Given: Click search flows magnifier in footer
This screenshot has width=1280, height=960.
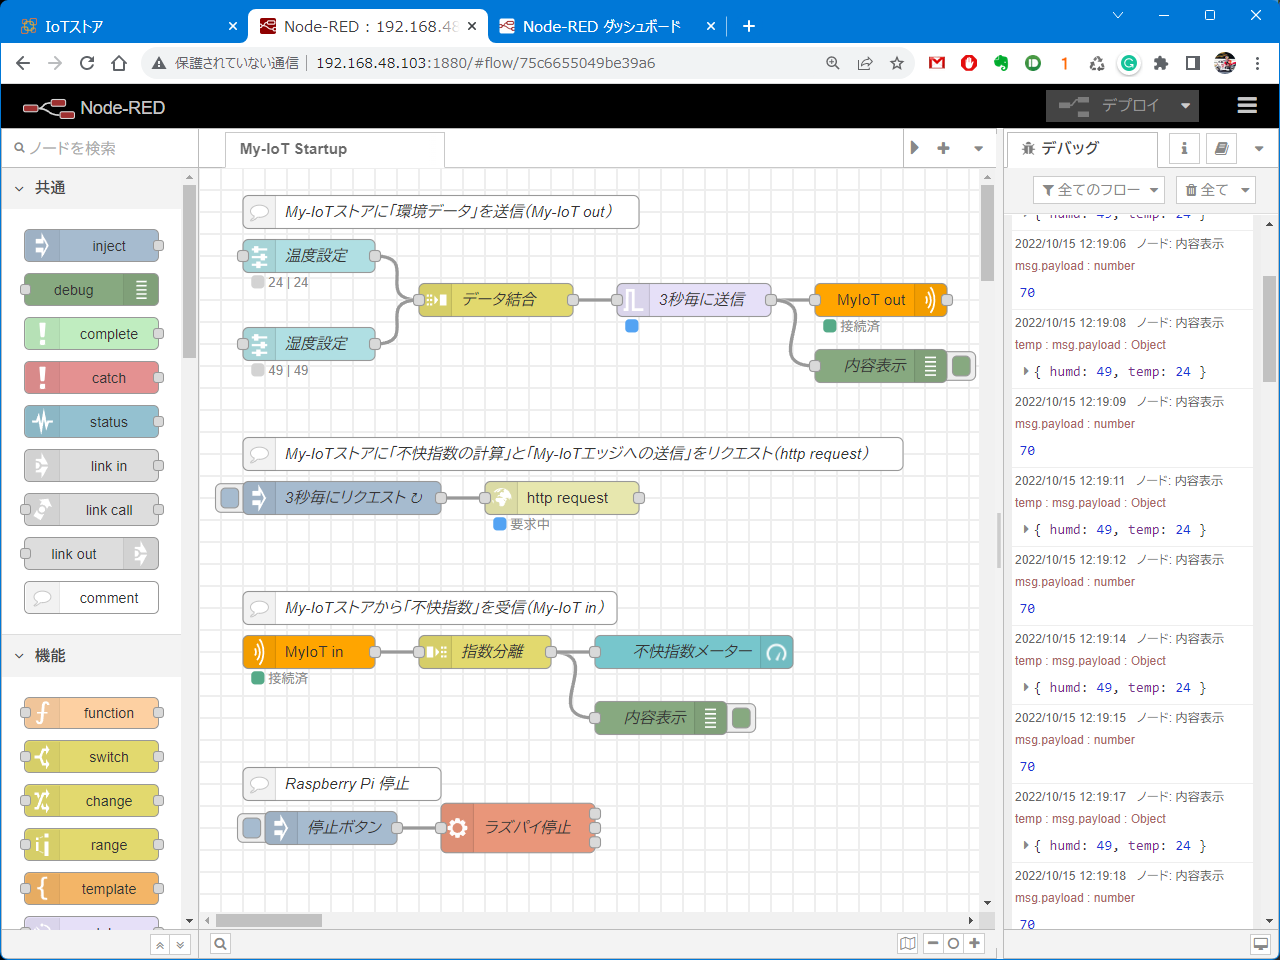Looking at the screenshot, I should pyautogui.click(x=220, y=944).
